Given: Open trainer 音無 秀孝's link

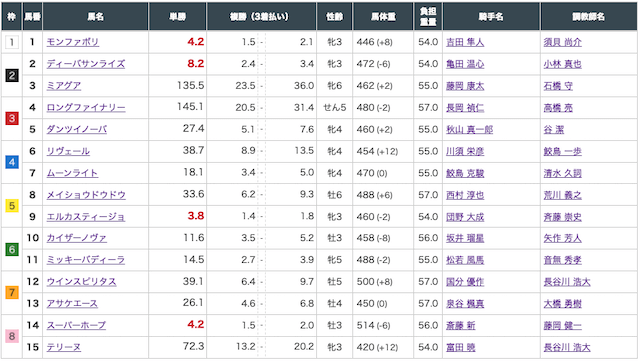Looking at the screenshot, I should pyautogui.click(x=562, y=260).
